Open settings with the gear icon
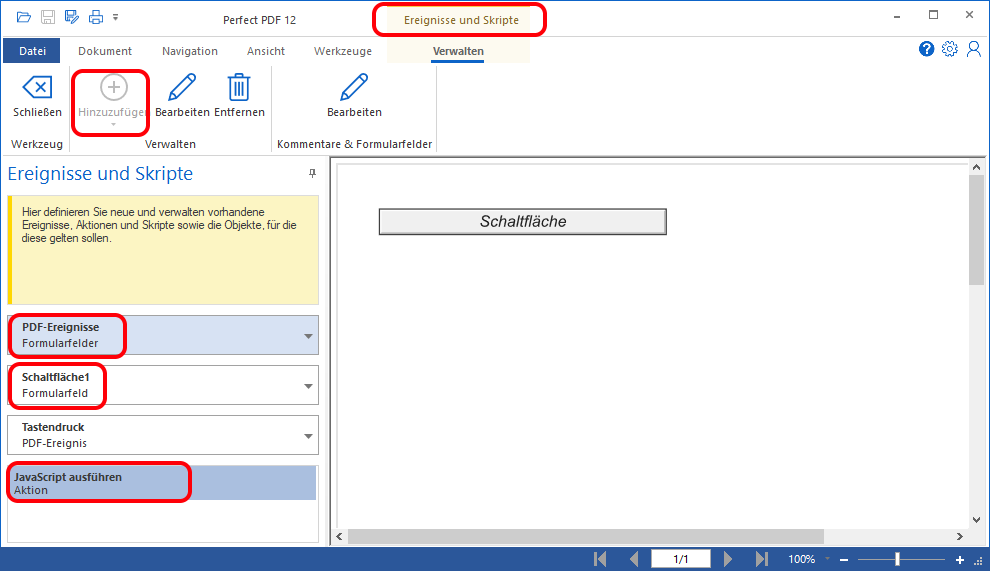 pos(950,49)
